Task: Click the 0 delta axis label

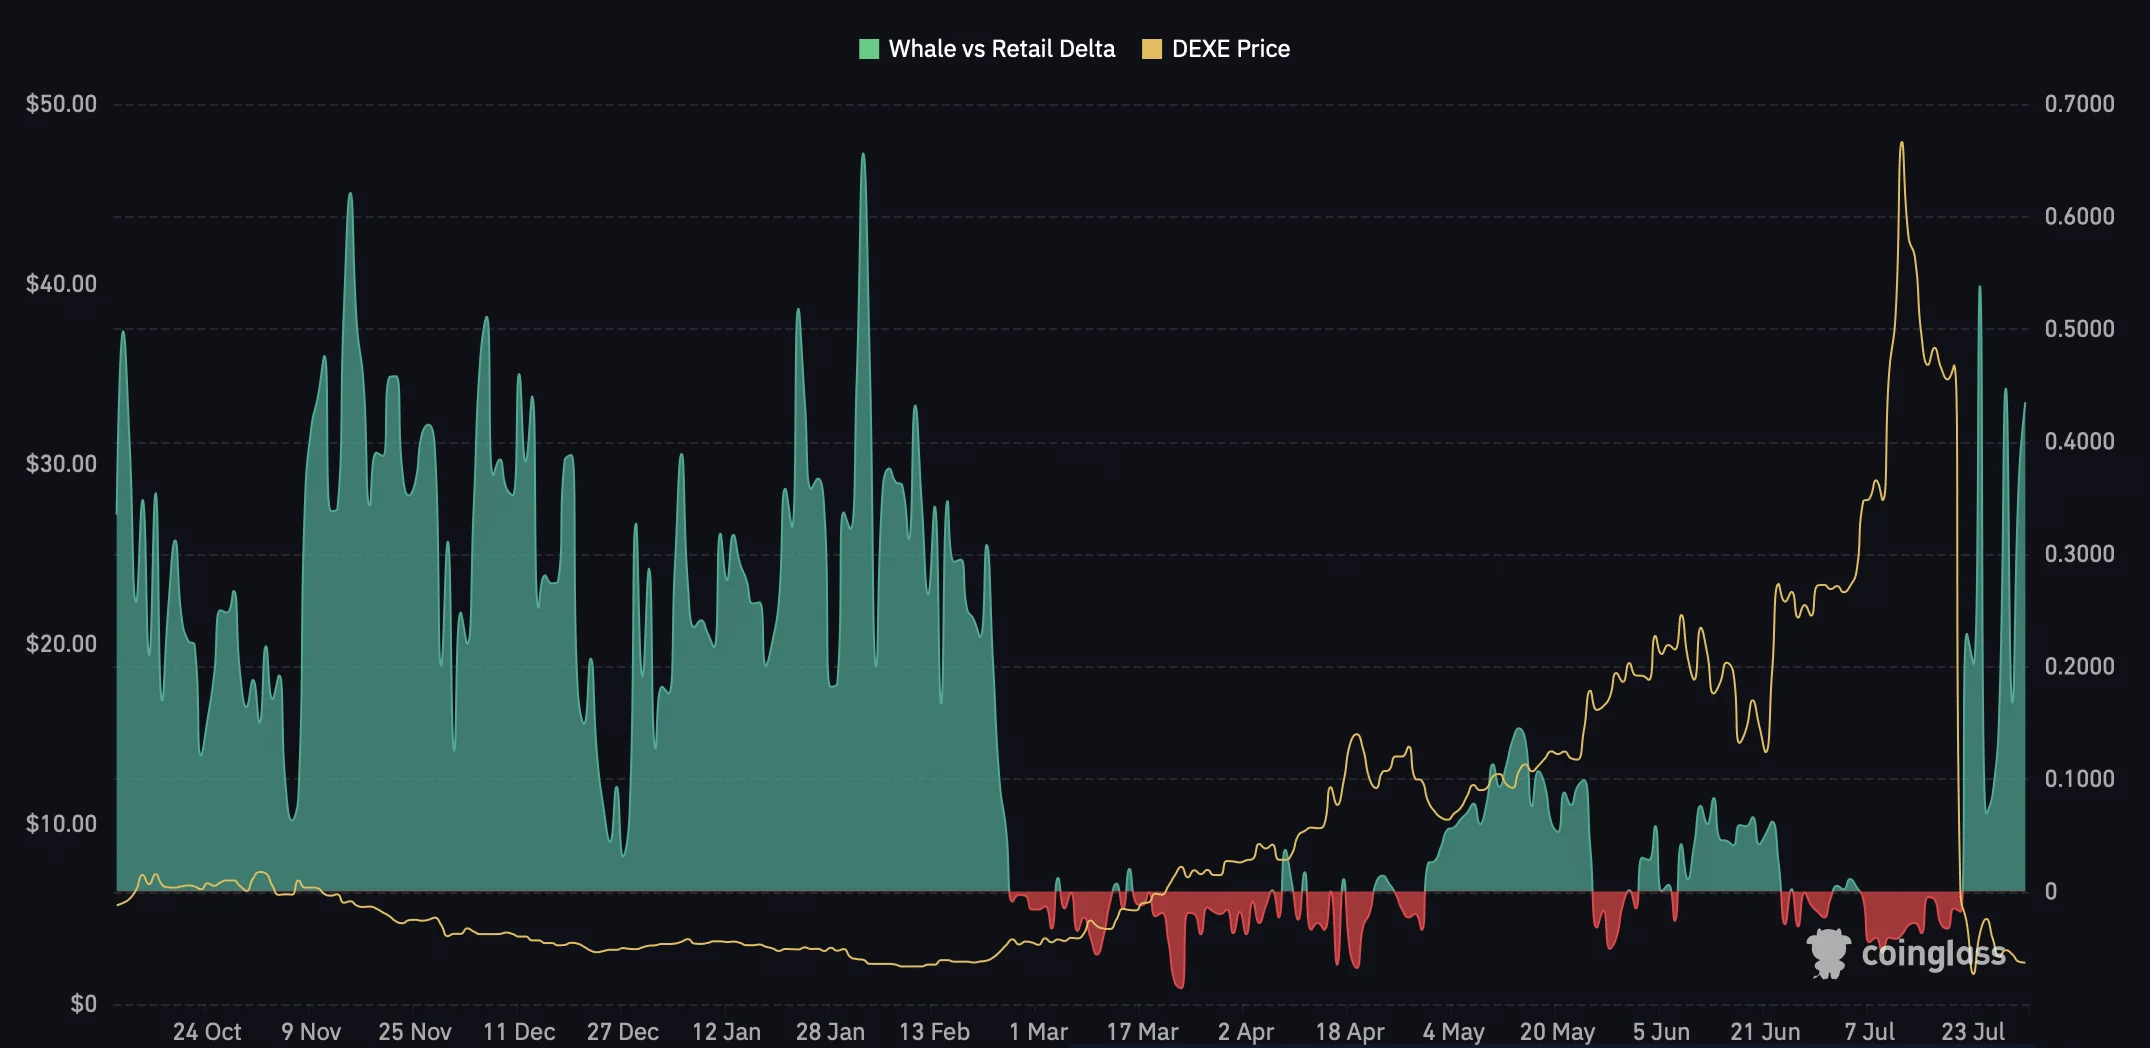Action: [2051, 891]
